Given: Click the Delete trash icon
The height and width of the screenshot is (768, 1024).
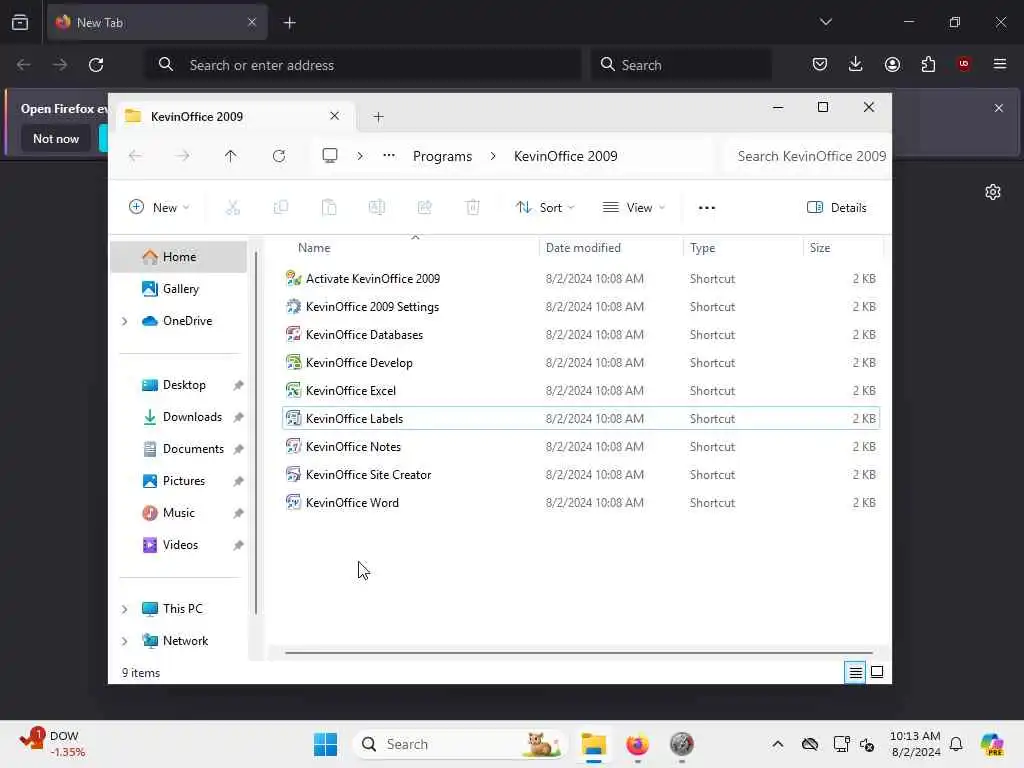Looking at the screenshot, I should click(x=473, y=208).
